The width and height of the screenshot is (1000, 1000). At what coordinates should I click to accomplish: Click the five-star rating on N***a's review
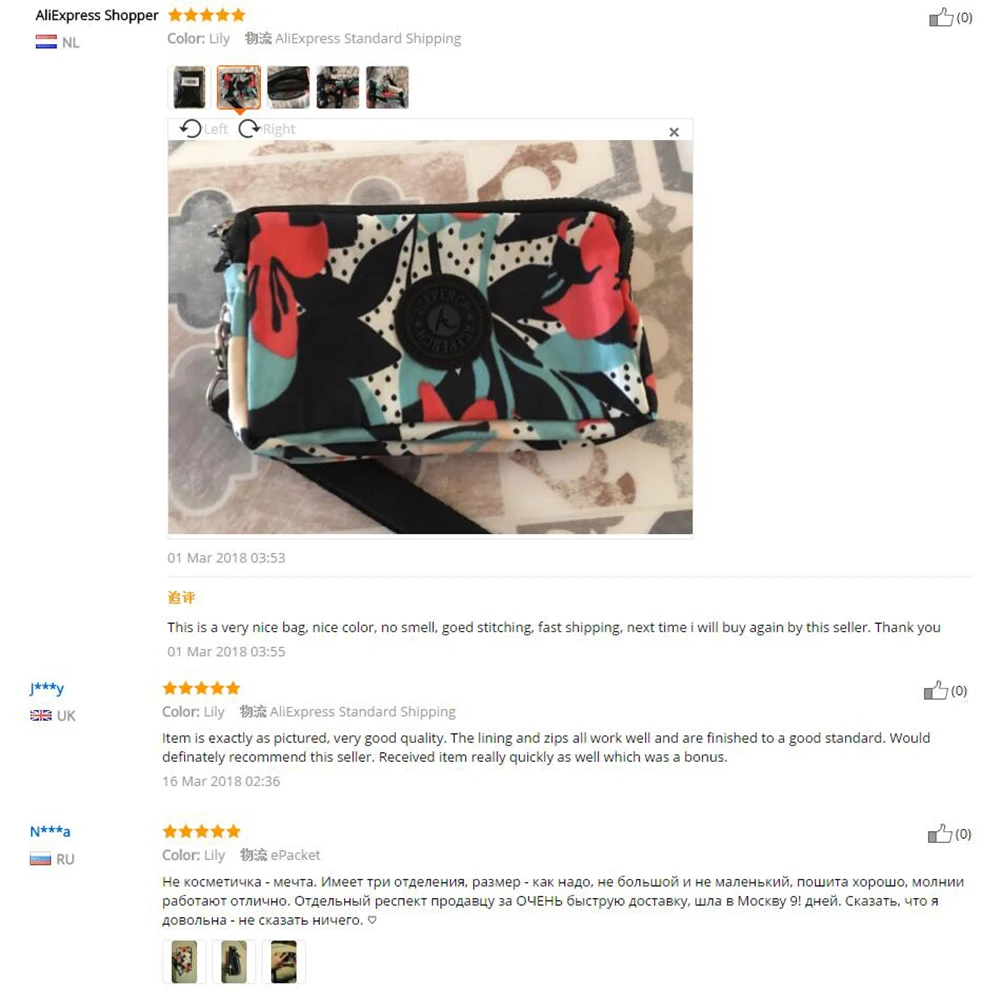point(202,831)
